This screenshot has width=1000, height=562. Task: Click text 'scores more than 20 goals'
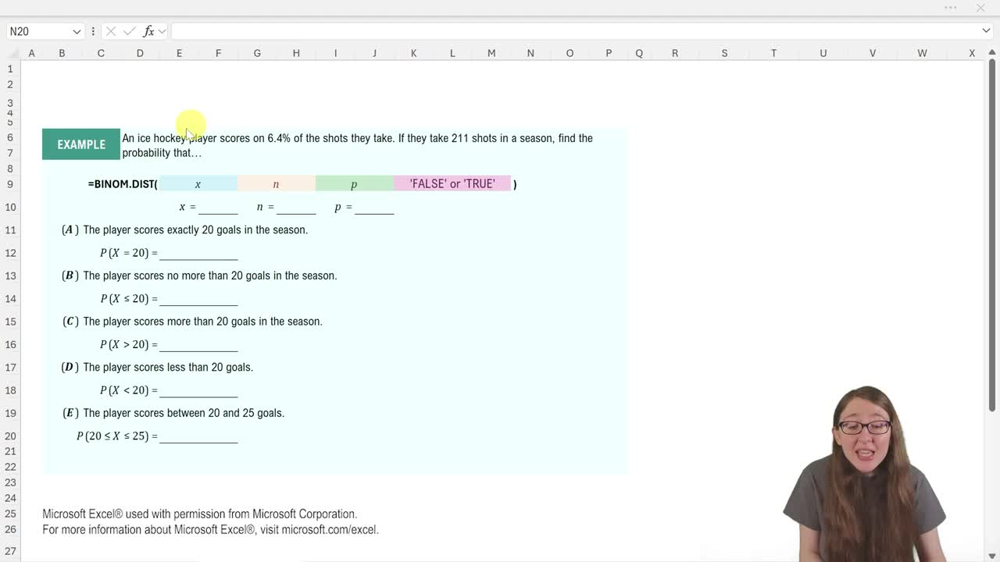[196, 322]
